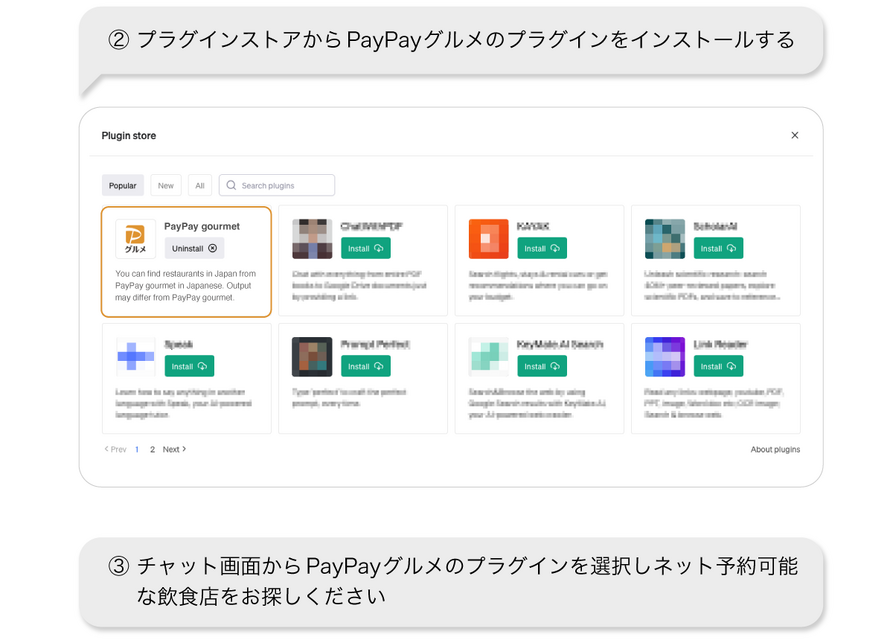Close the Plugin store dialog
The width and height of the screenshot is (893, 640).
[795, 136]
